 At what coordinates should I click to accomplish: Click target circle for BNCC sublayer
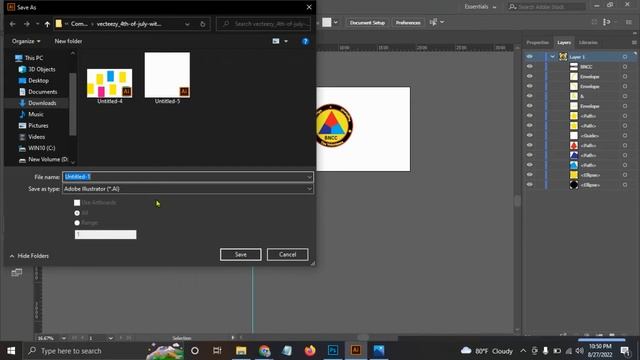pos(625,67)
